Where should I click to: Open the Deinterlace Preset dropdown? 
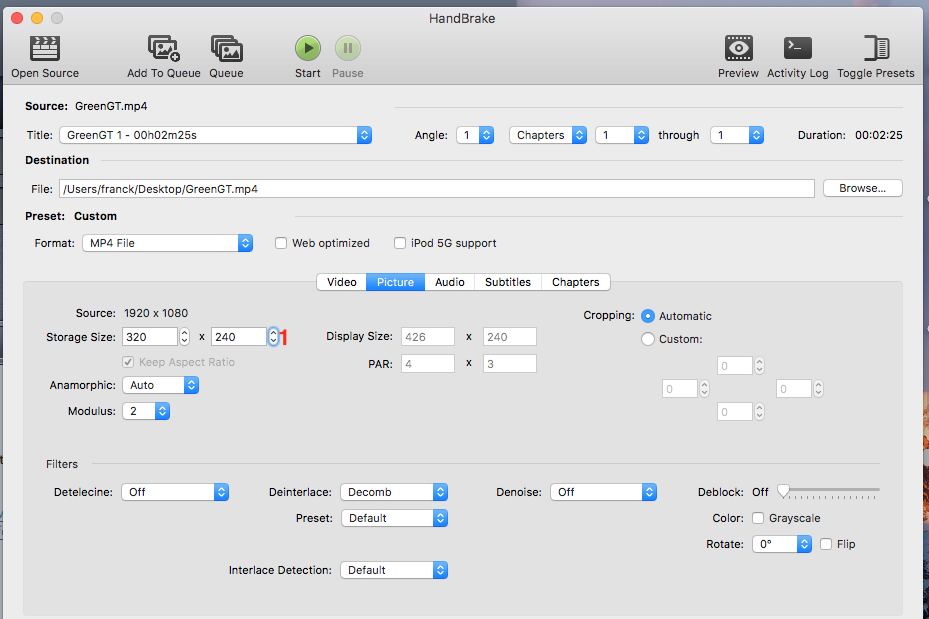(395, 518)
